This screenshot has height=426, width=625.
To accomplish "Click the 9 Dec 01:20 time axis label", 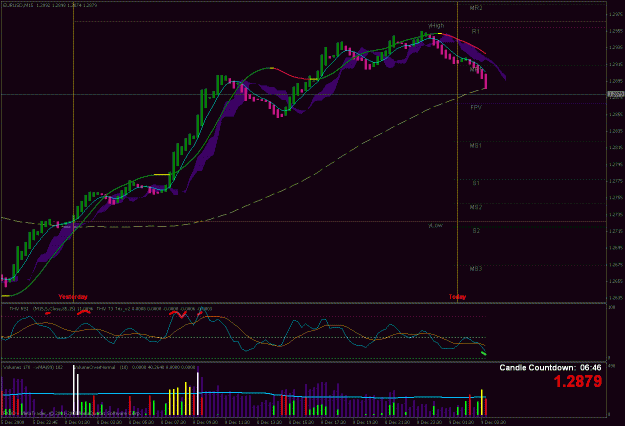I will coord(462,422).
